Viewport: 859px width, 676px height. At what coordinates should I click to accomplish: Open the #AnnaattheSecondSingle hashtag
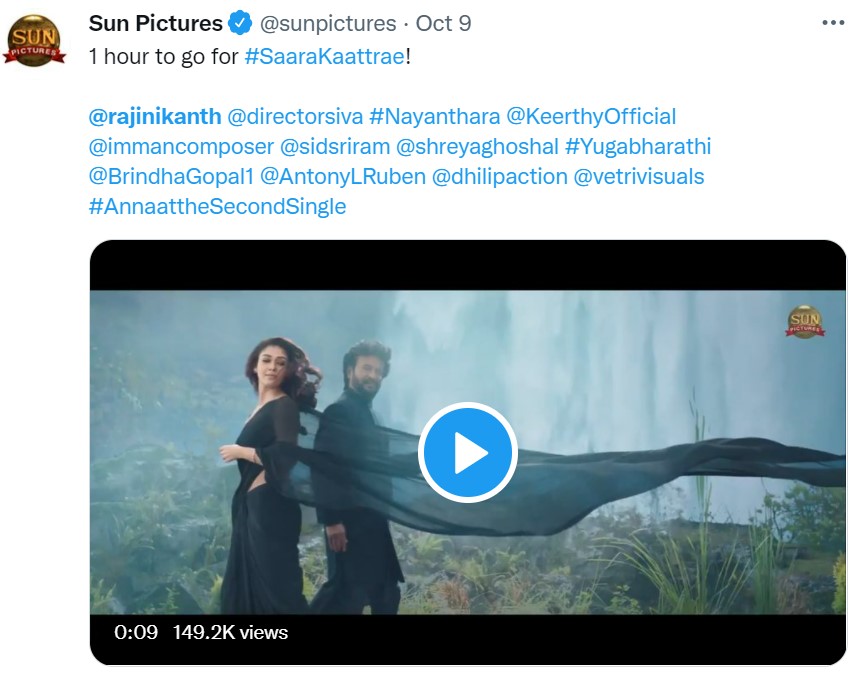pyautogui.click(x=217, y=206)
